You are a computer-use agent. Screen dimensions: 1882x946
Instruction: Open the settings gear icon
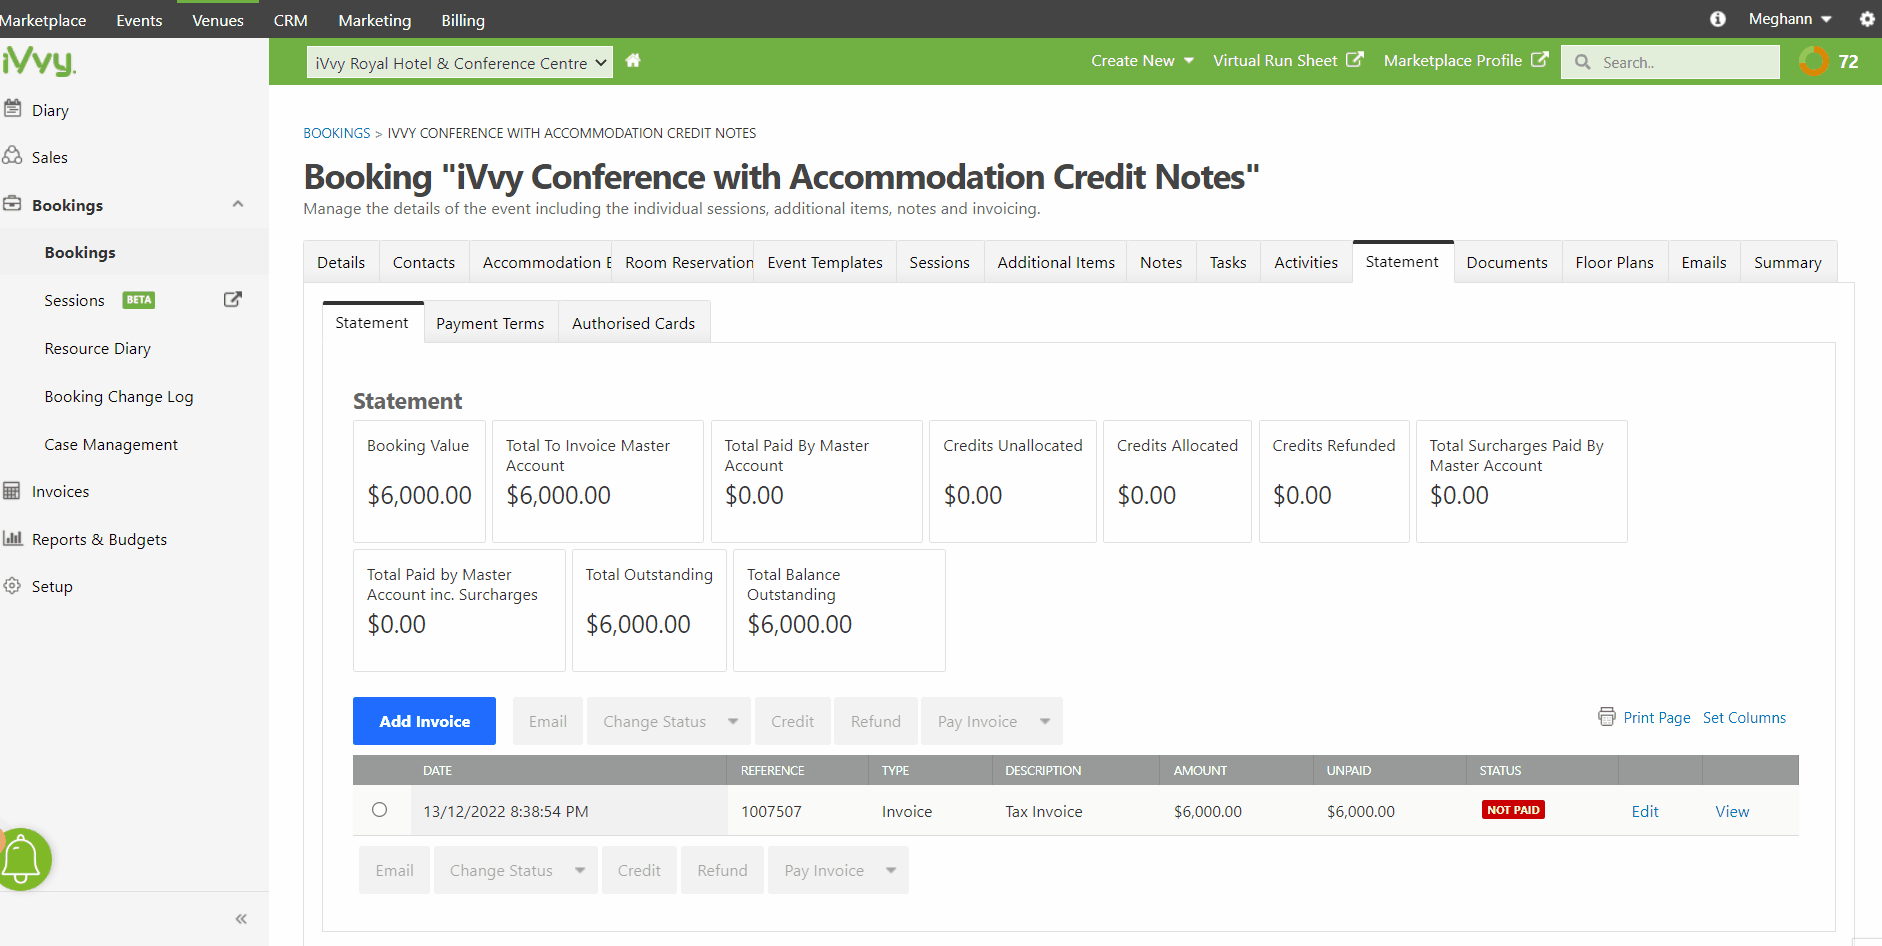point(1866,19)
